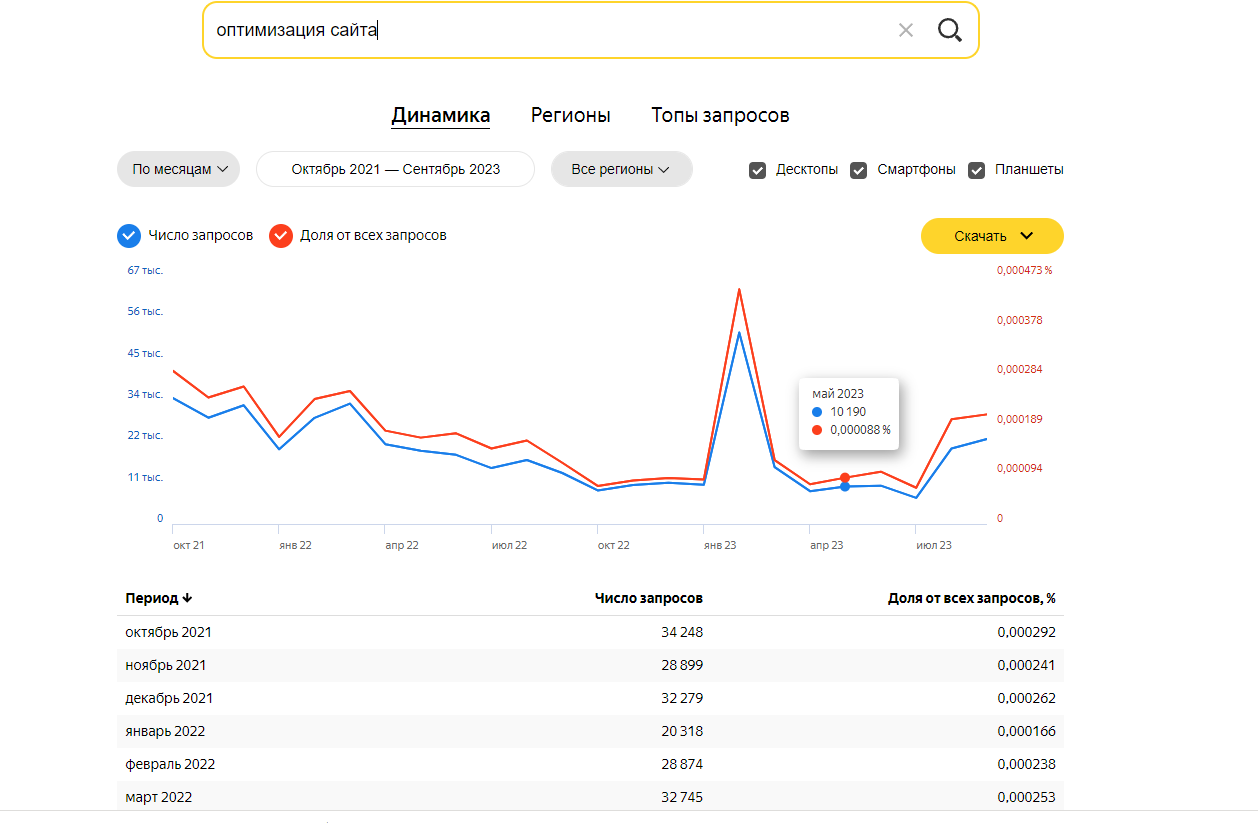This screenshot has width=1258, height=823.
Task: Switch to the Регионы tab
Action: (570, 115)
